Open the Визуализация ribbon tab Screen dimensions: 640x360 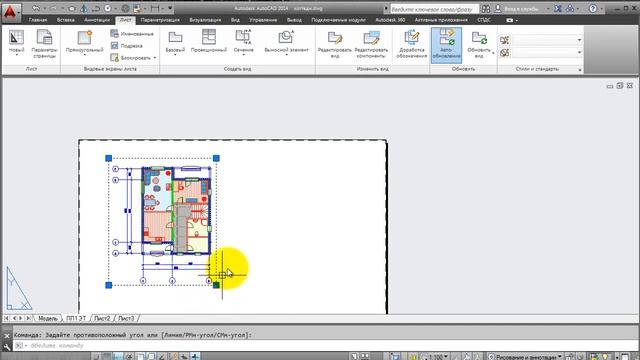(x=205, y=20)
